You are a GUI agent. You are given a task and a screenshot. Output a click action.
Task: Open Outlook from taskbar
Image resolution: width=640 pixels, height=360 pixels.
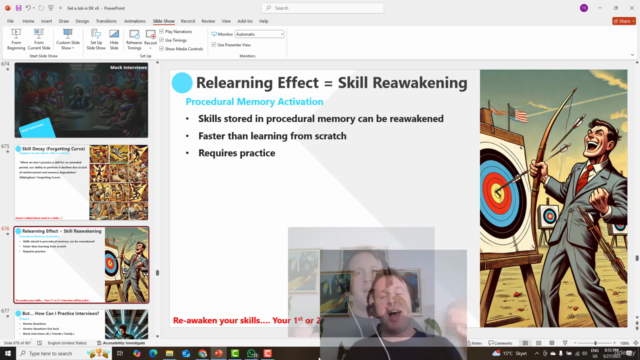186,353
